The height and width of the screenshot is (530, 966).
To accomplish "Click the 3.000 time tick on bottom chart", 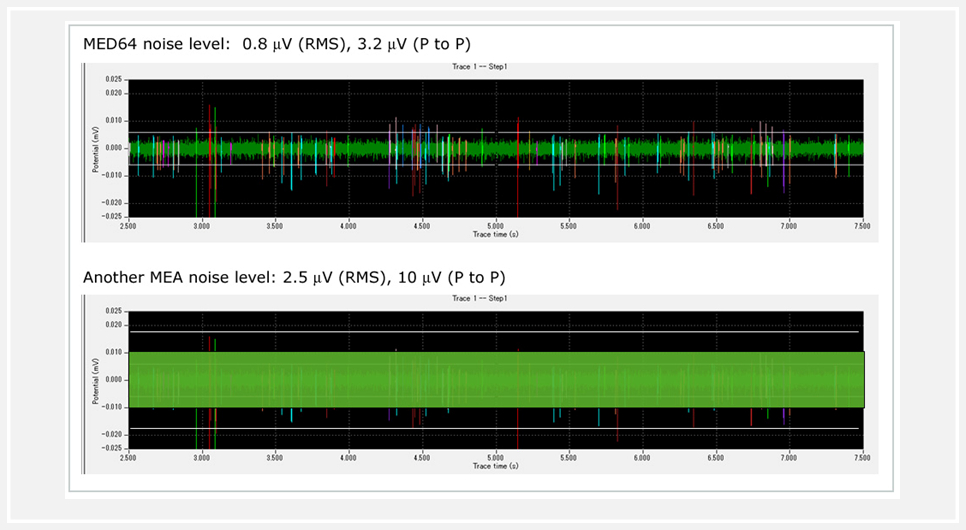I will [x=202, y=457].
